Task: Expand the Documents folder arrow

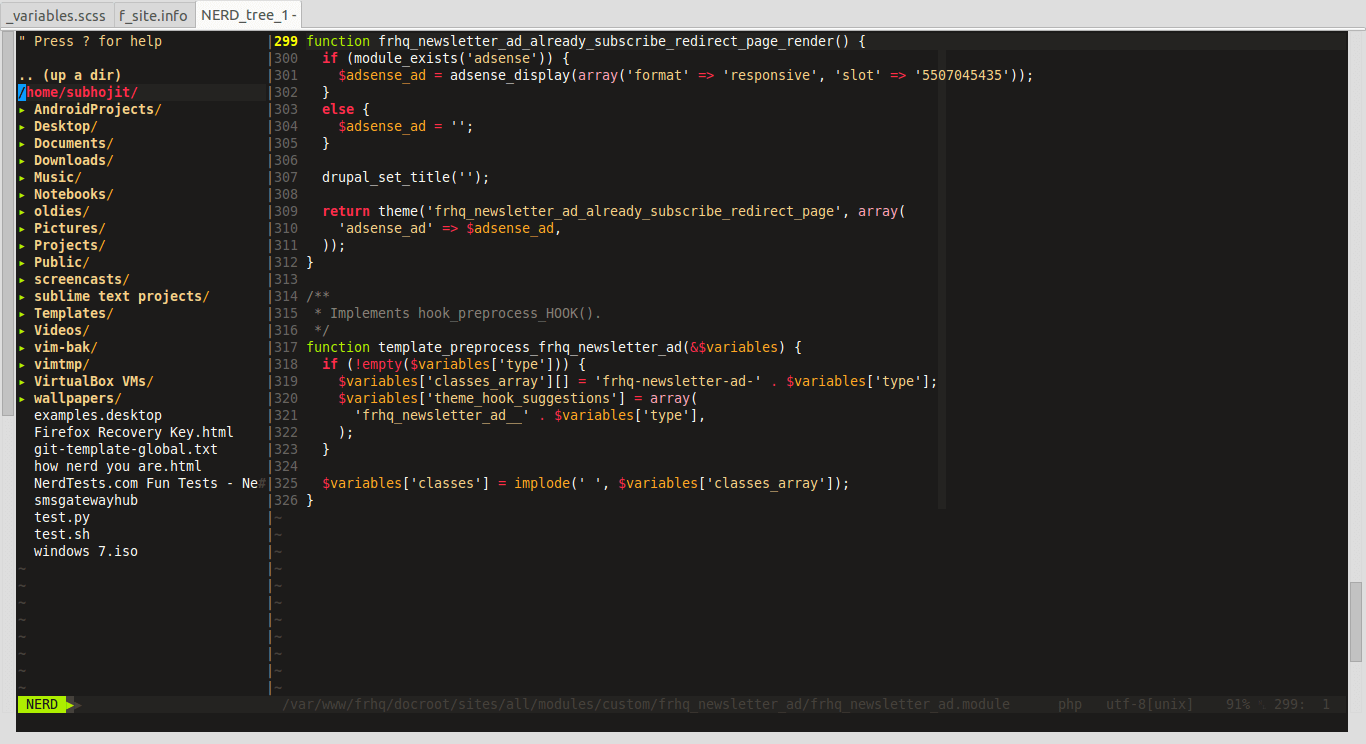Action: (x=22, y=144)
